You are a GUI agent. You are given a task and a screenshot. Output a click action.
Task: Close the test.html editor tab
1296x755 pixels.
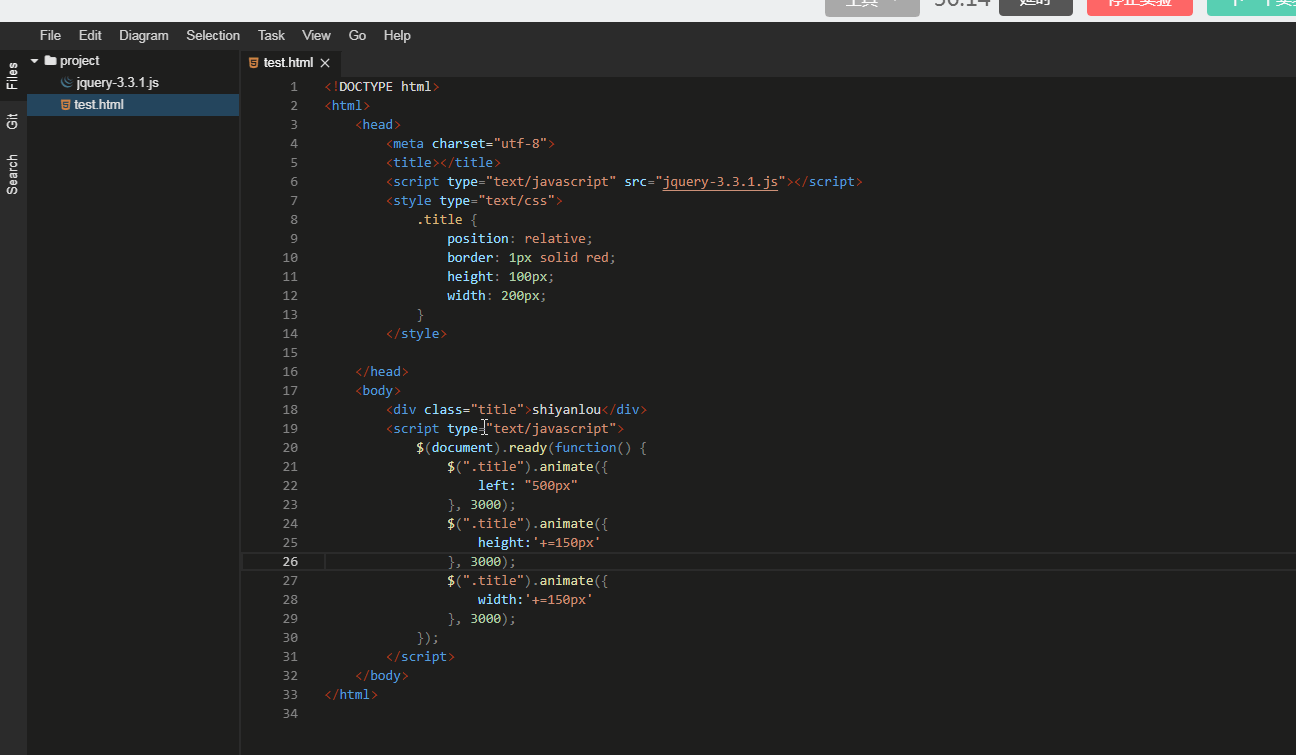(x=325, y=63)
